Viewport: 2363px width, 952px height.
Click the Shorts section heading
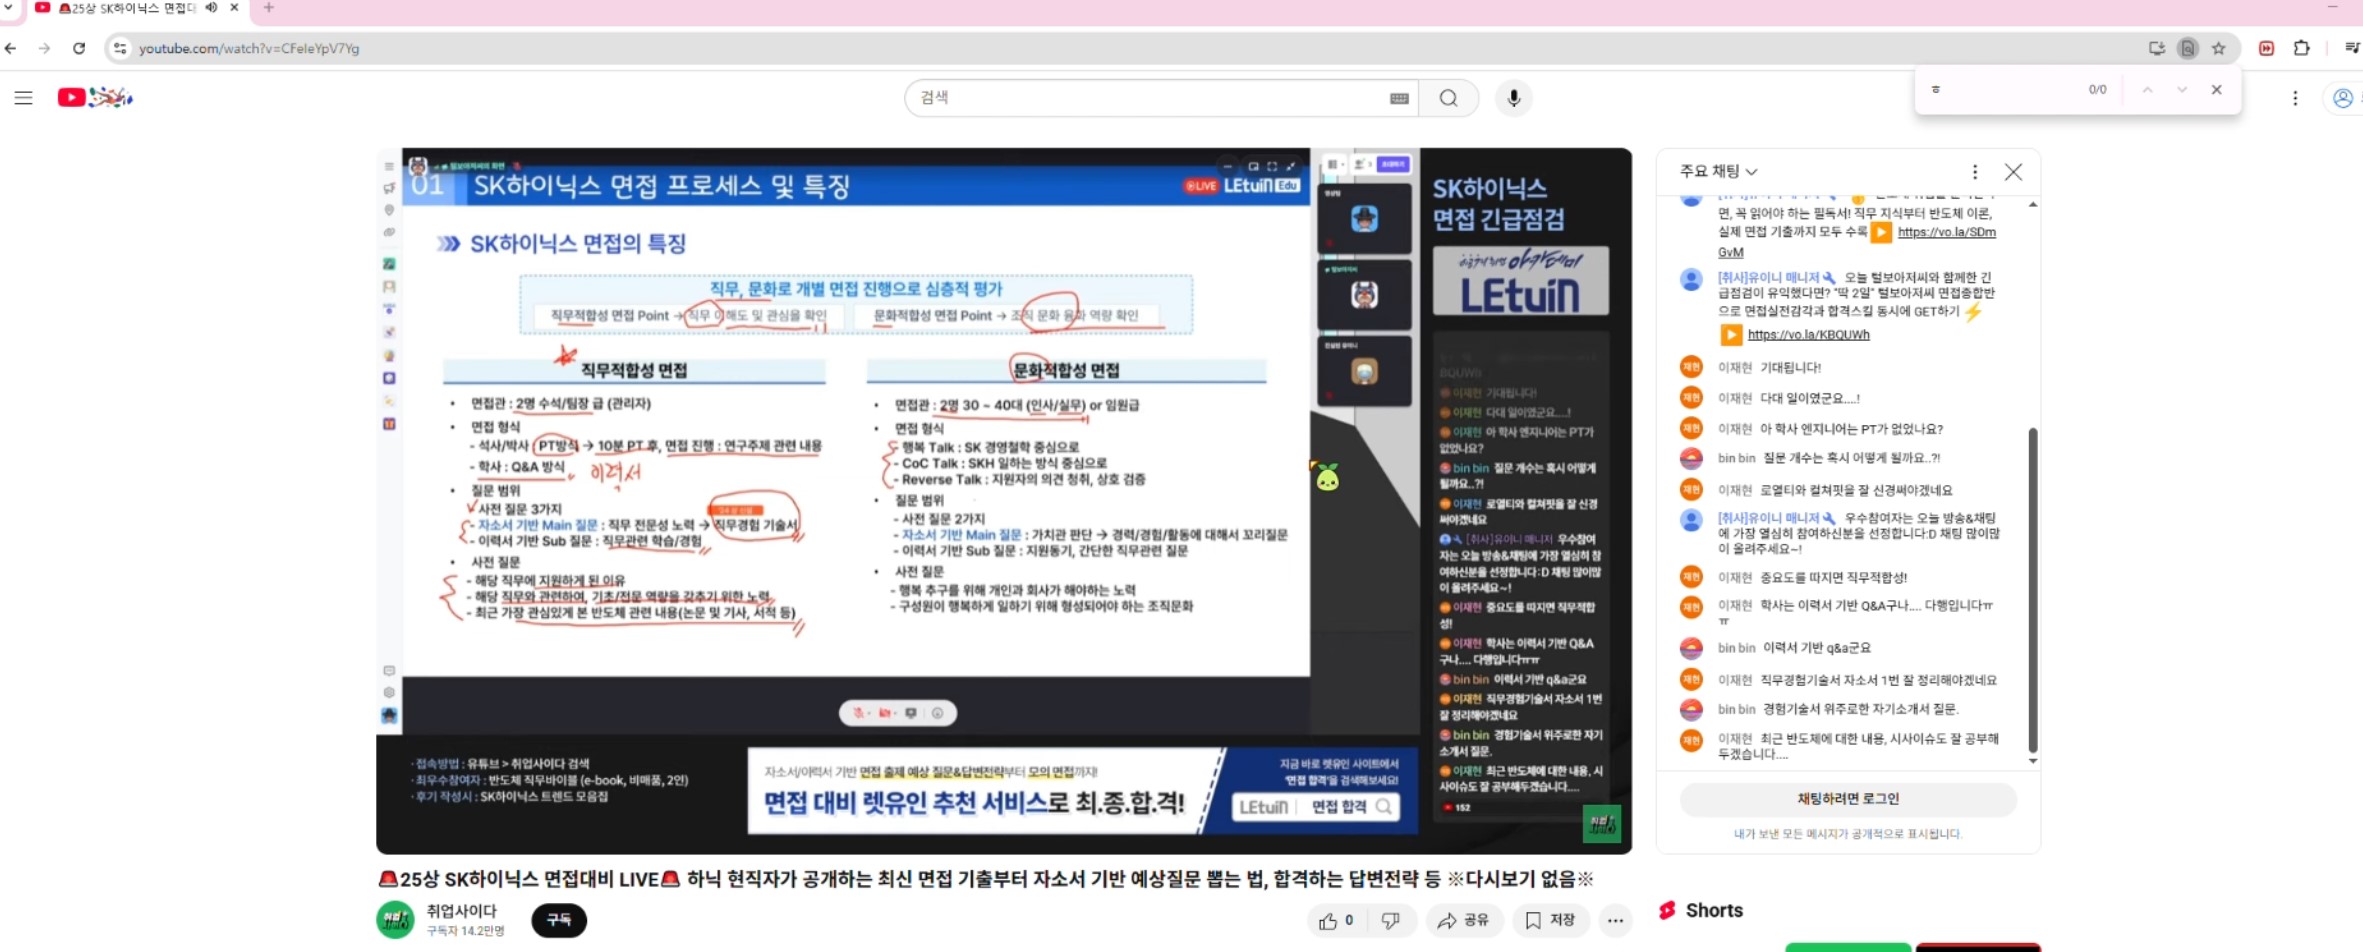(1713, 911)
